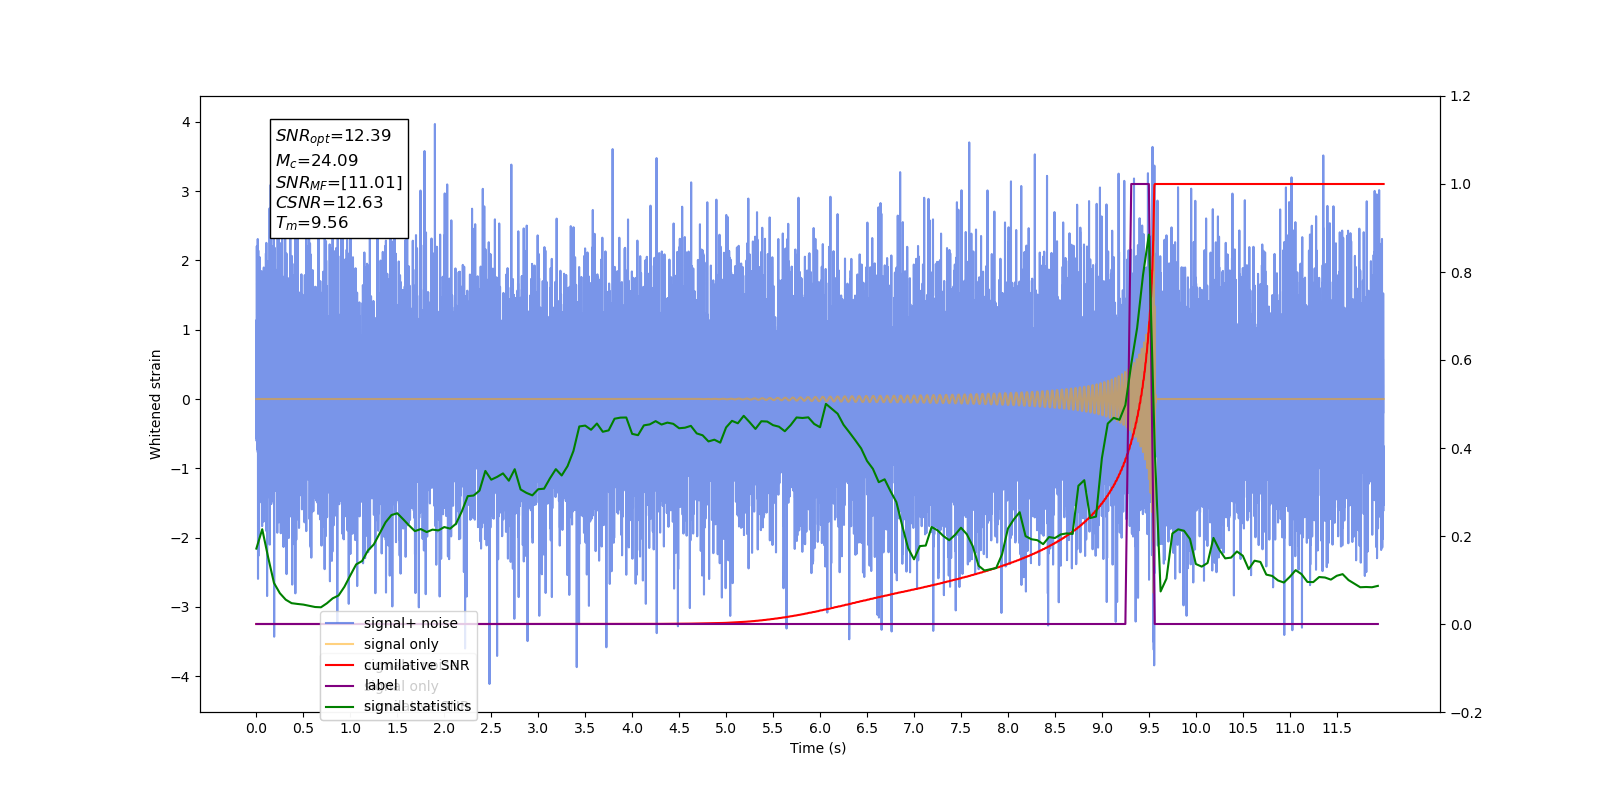Click the 0.4 tick on the right axis
The image size is (1600, 800).
(x=1461, y=449)
